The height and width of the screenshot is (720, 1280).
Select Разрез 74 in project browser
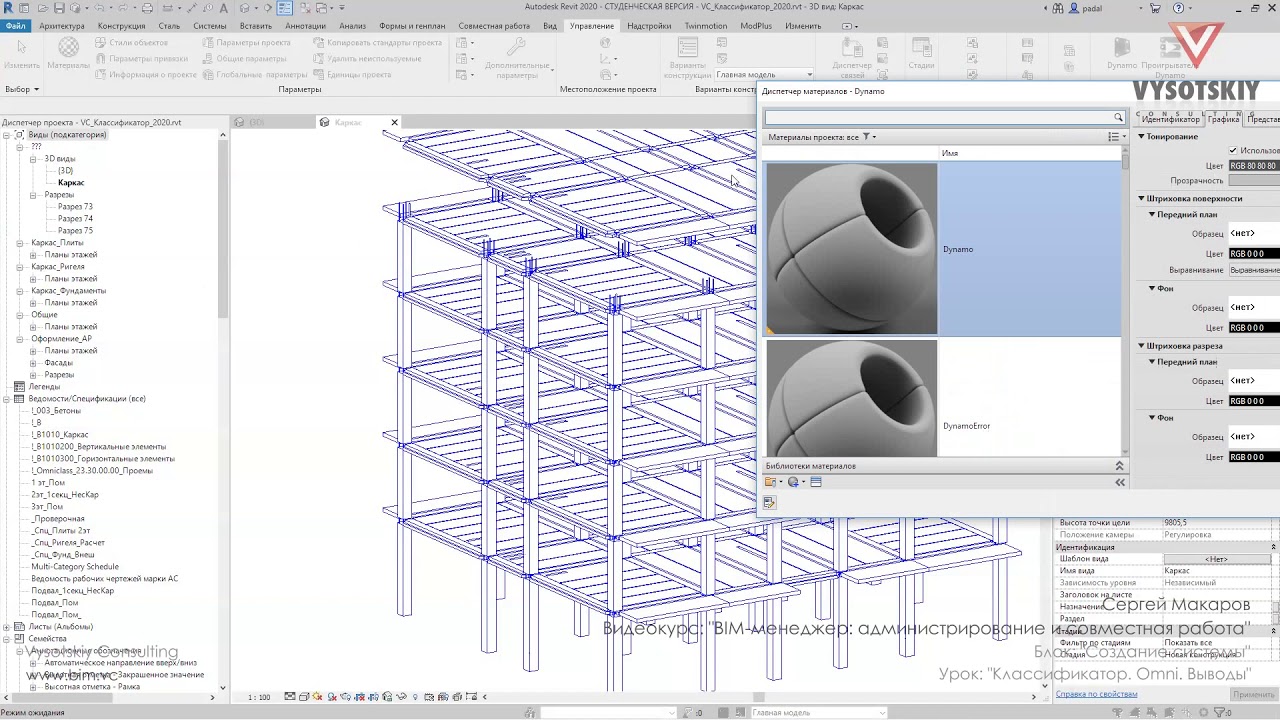75,219
